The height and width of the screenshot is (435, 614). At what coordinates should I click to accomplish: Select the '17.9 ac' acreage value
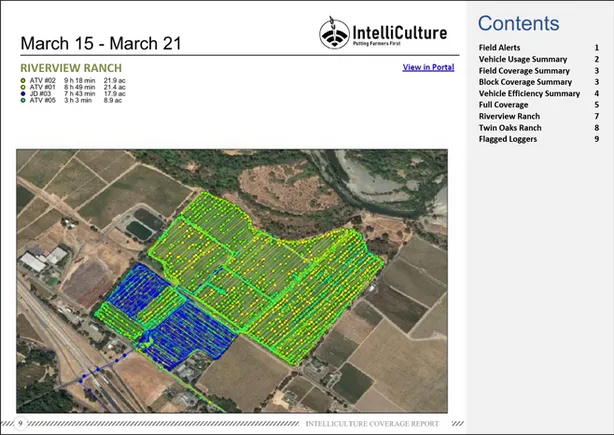point(114,94)
